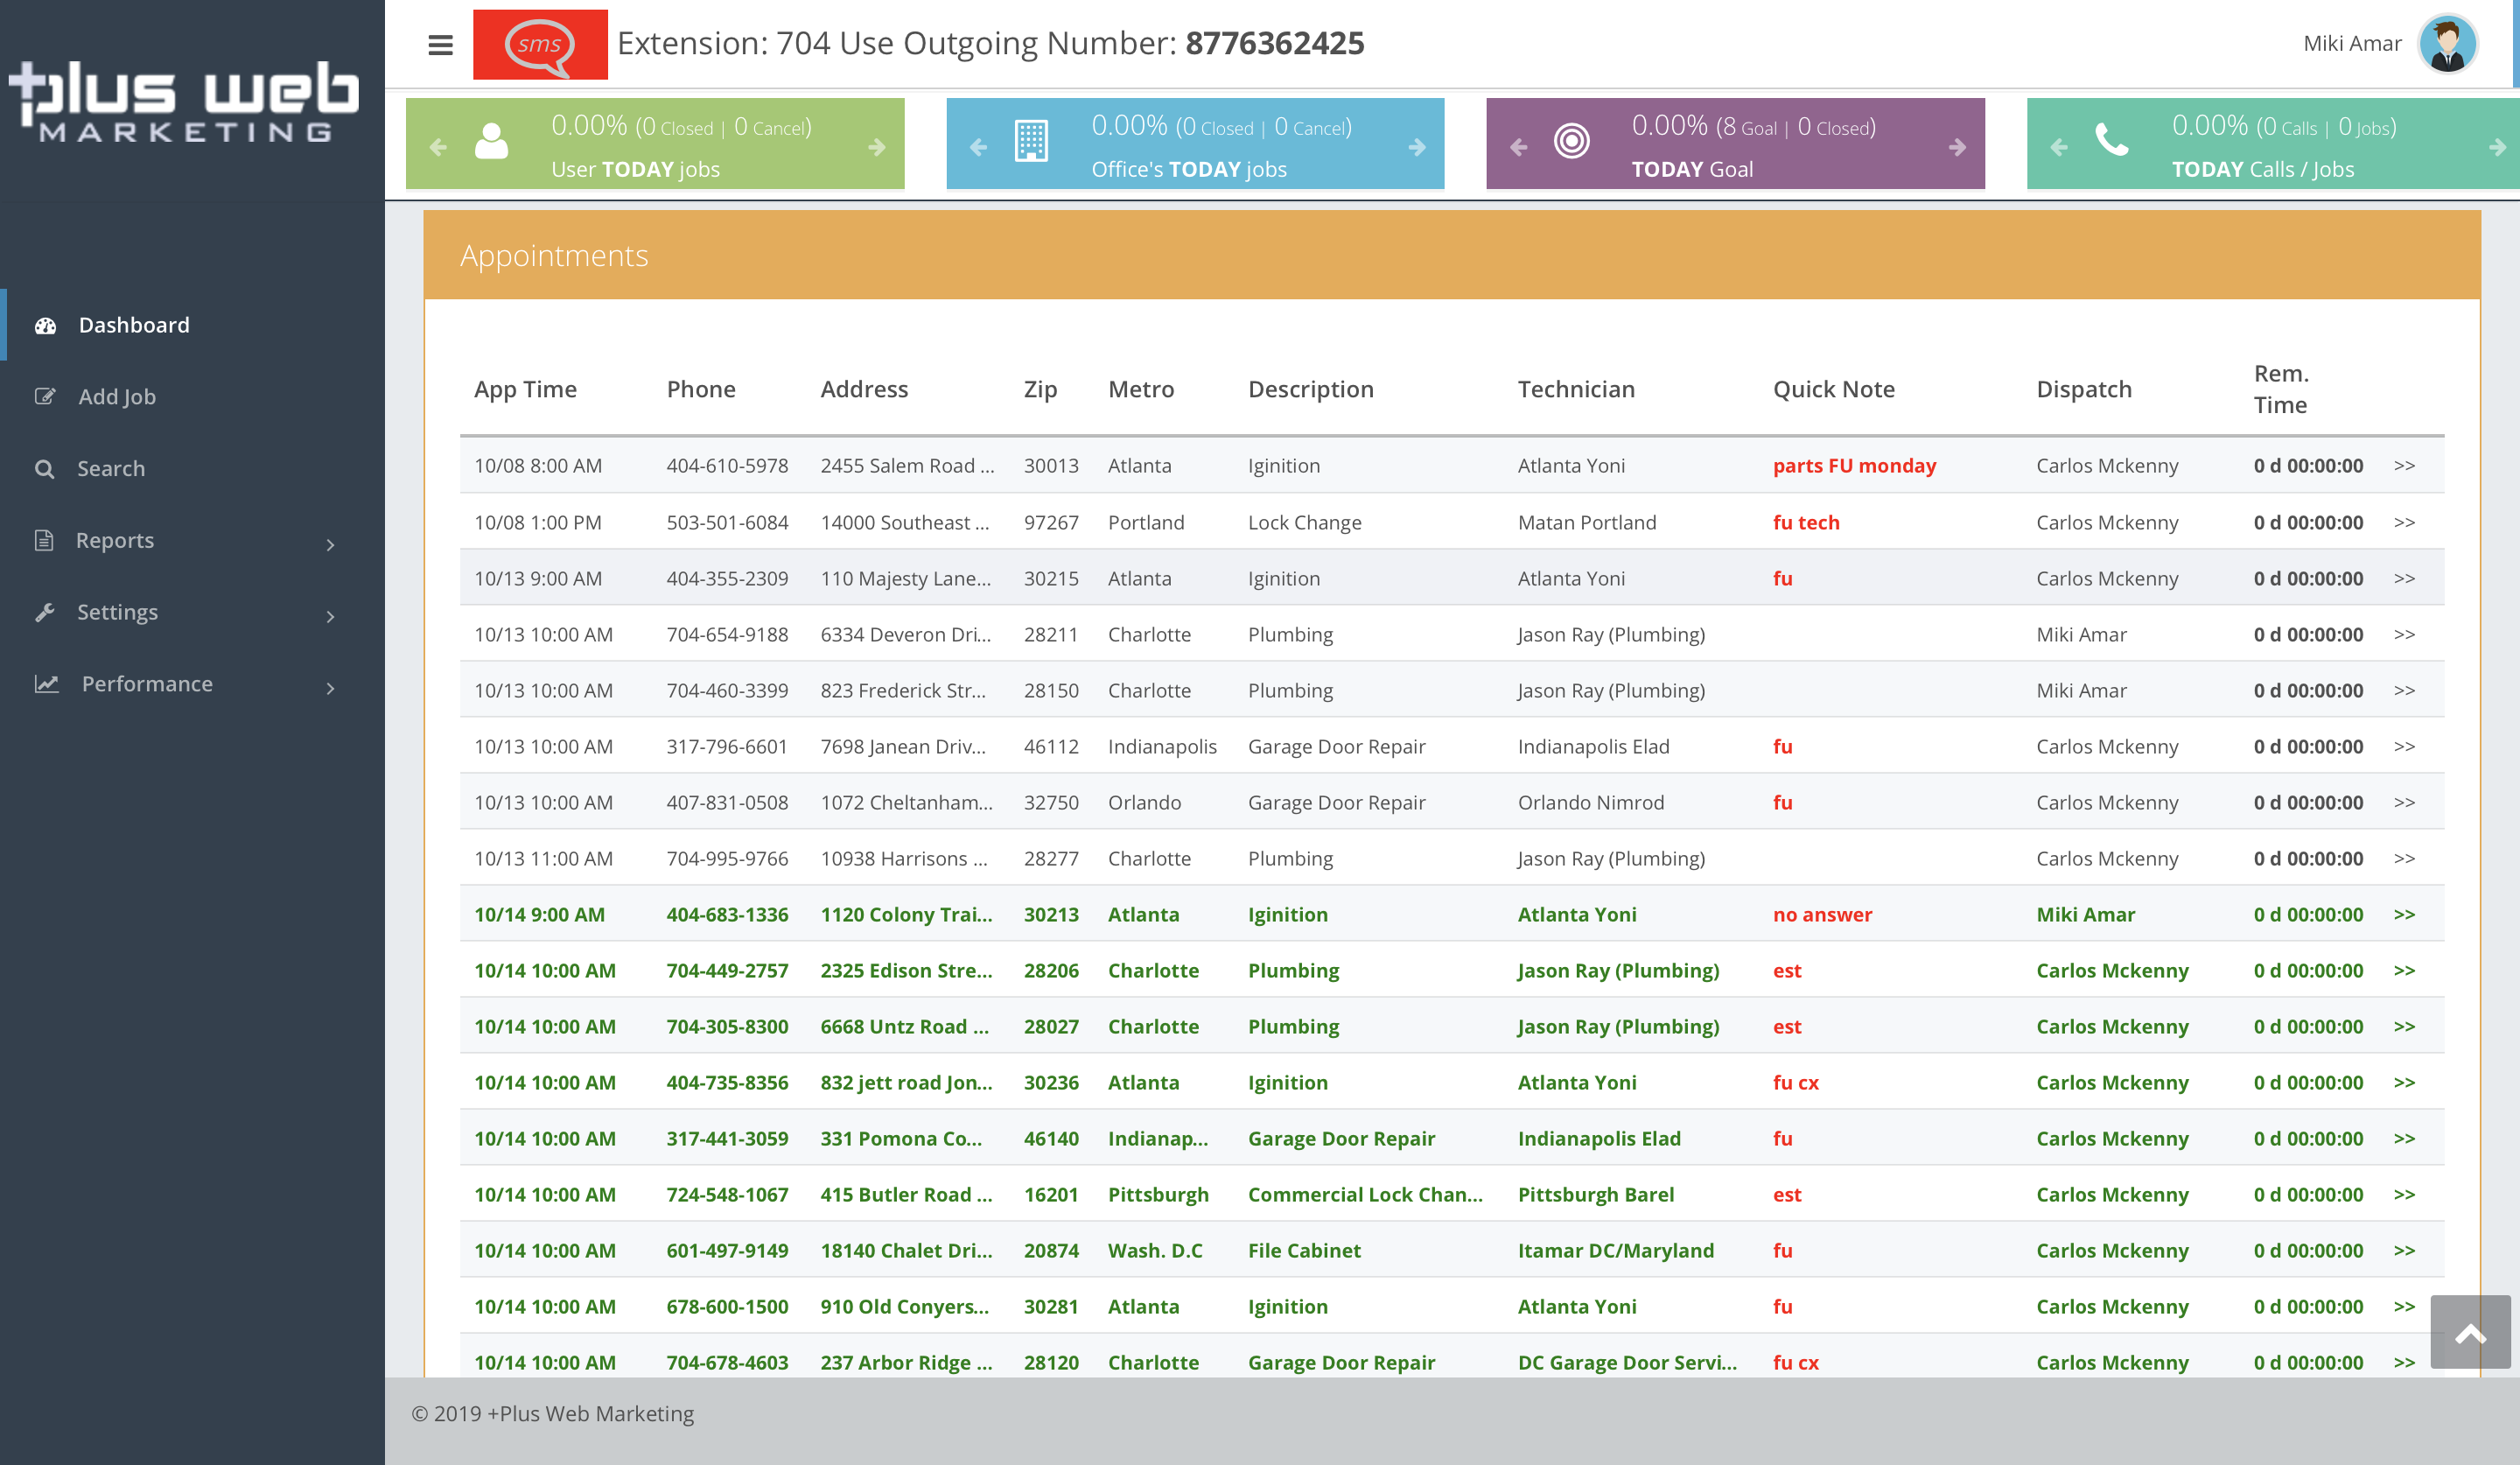Expand the Settings submenu chevron
Image resolution: width=2520 pixels, height=1465 pixels.
331,617
